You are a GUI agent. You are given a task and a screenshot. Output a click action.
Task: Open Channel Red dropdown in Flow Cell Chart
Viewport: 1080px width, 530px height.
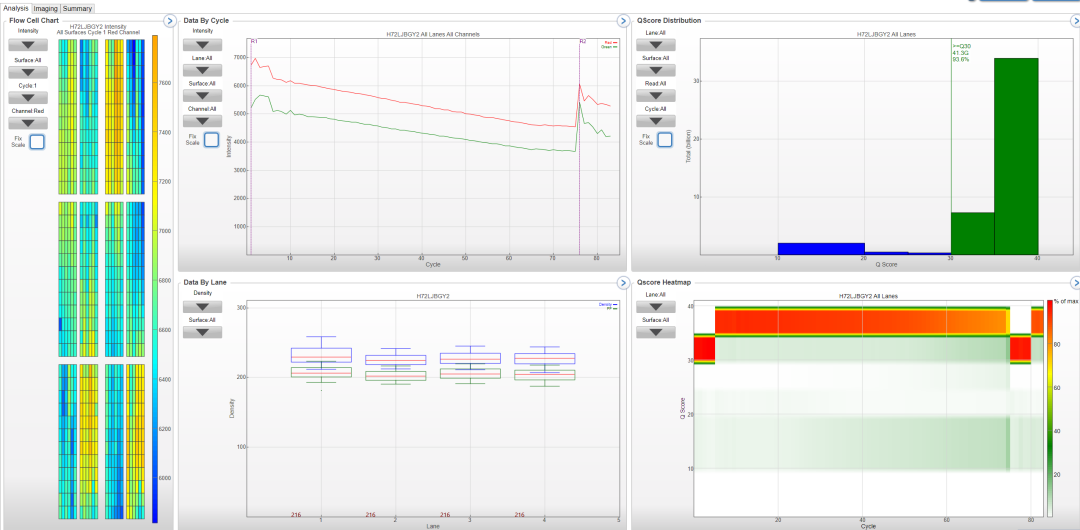point(27,123)
